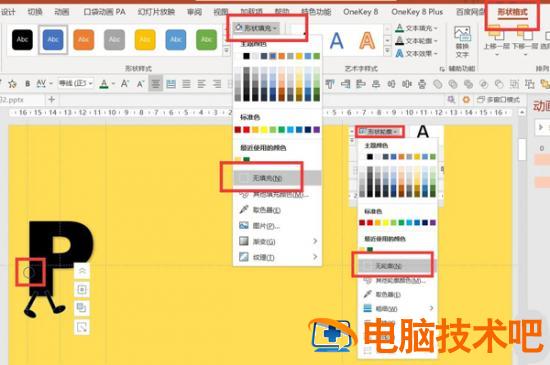Add a new document tab with plus icon
Viewport: 550px width, 365px height.
coord(52,100)
